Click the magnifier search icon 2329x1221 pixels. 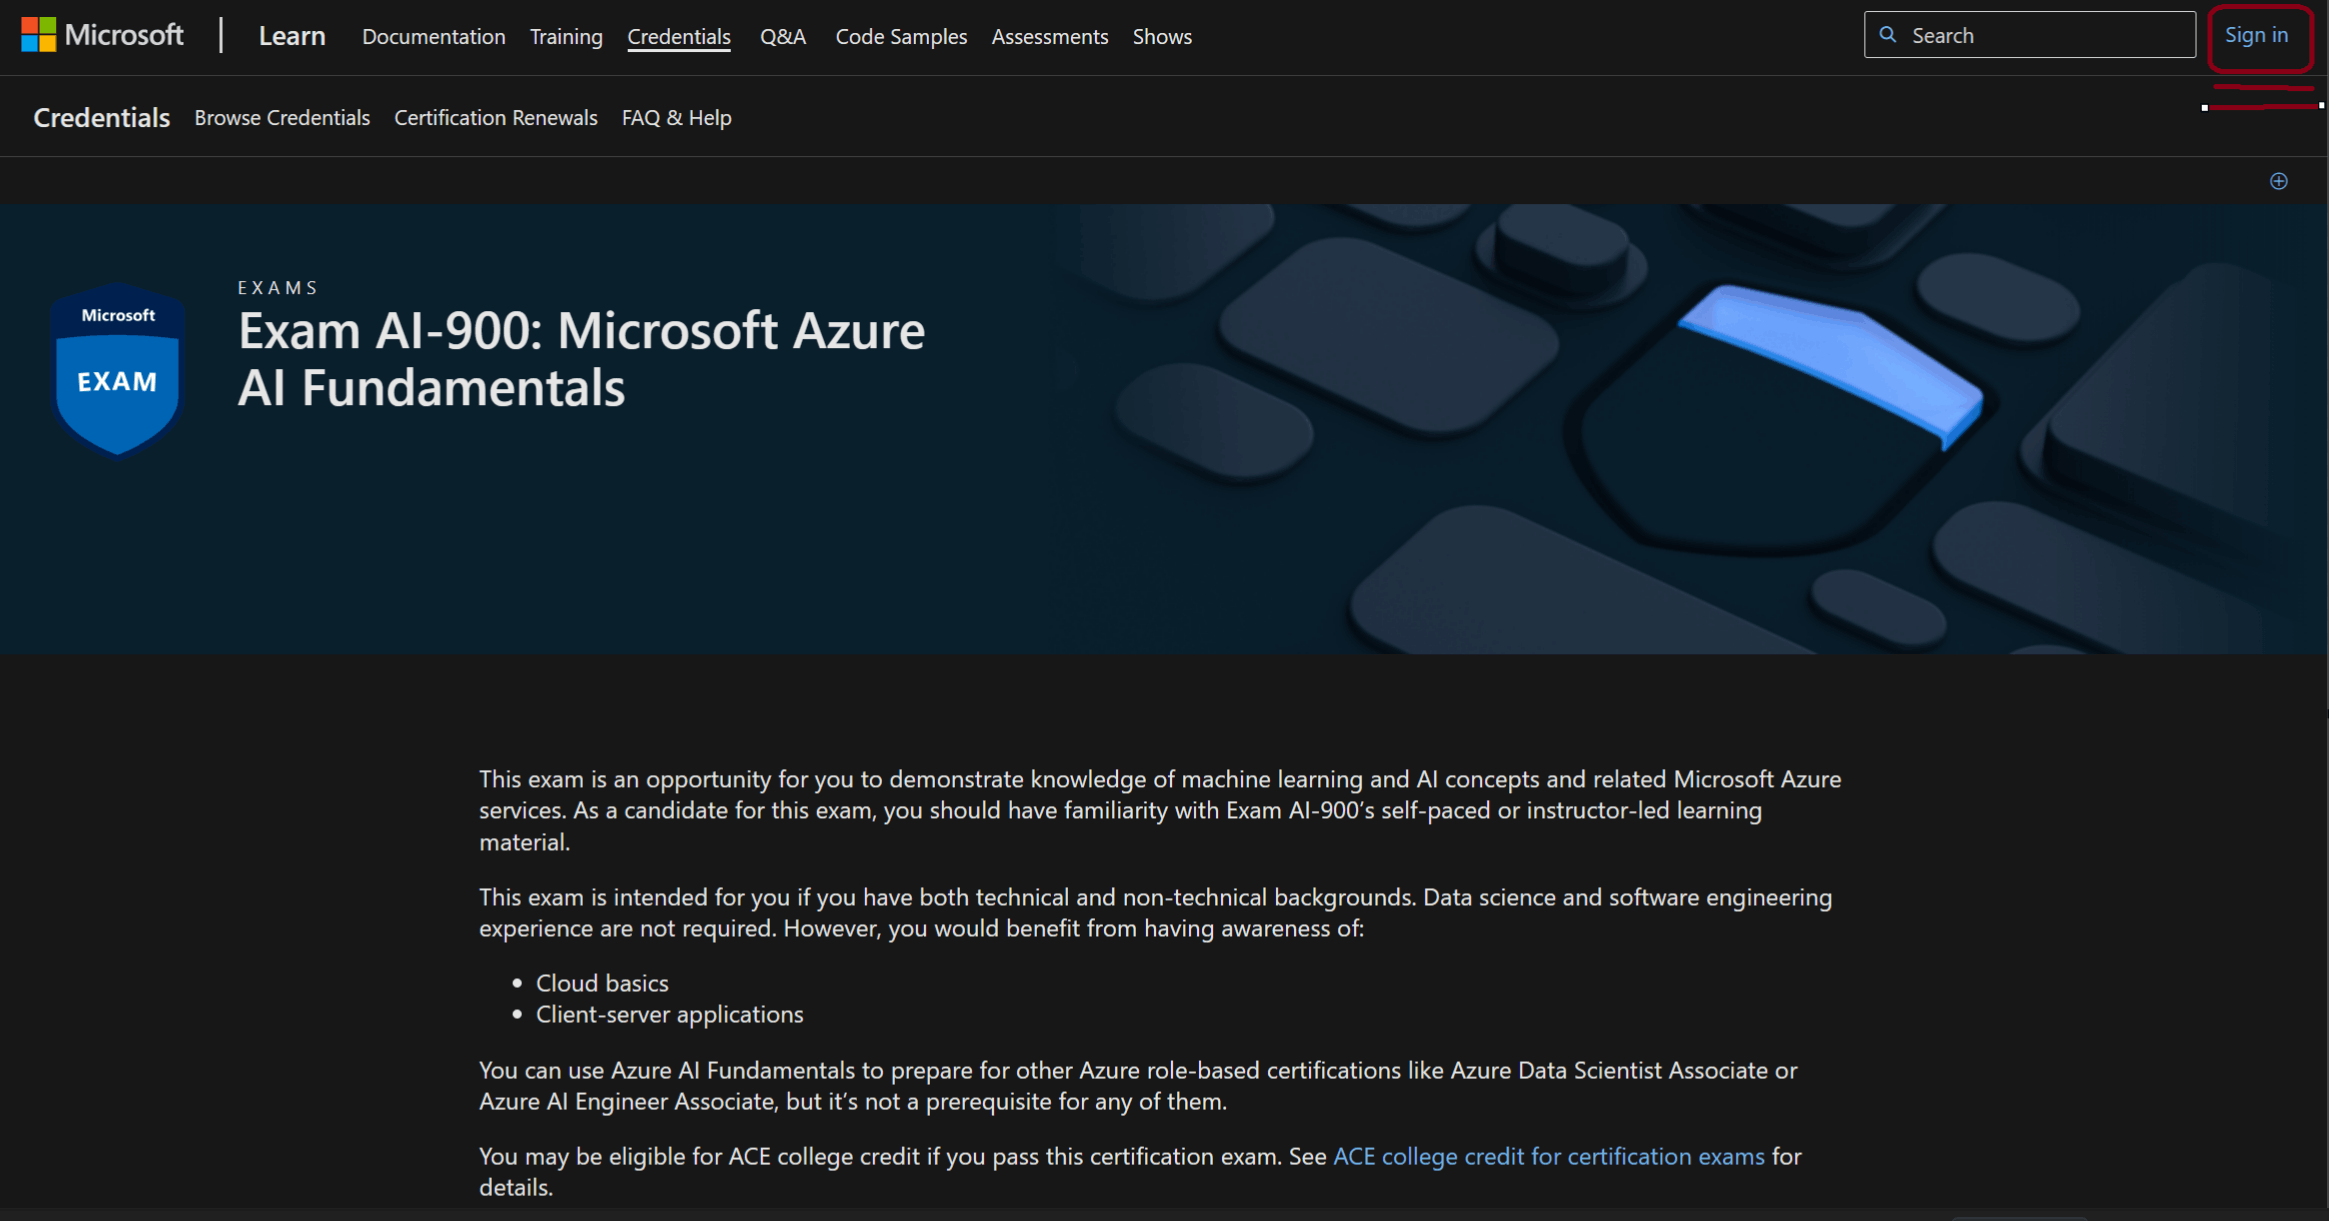tap(1888, 35)
